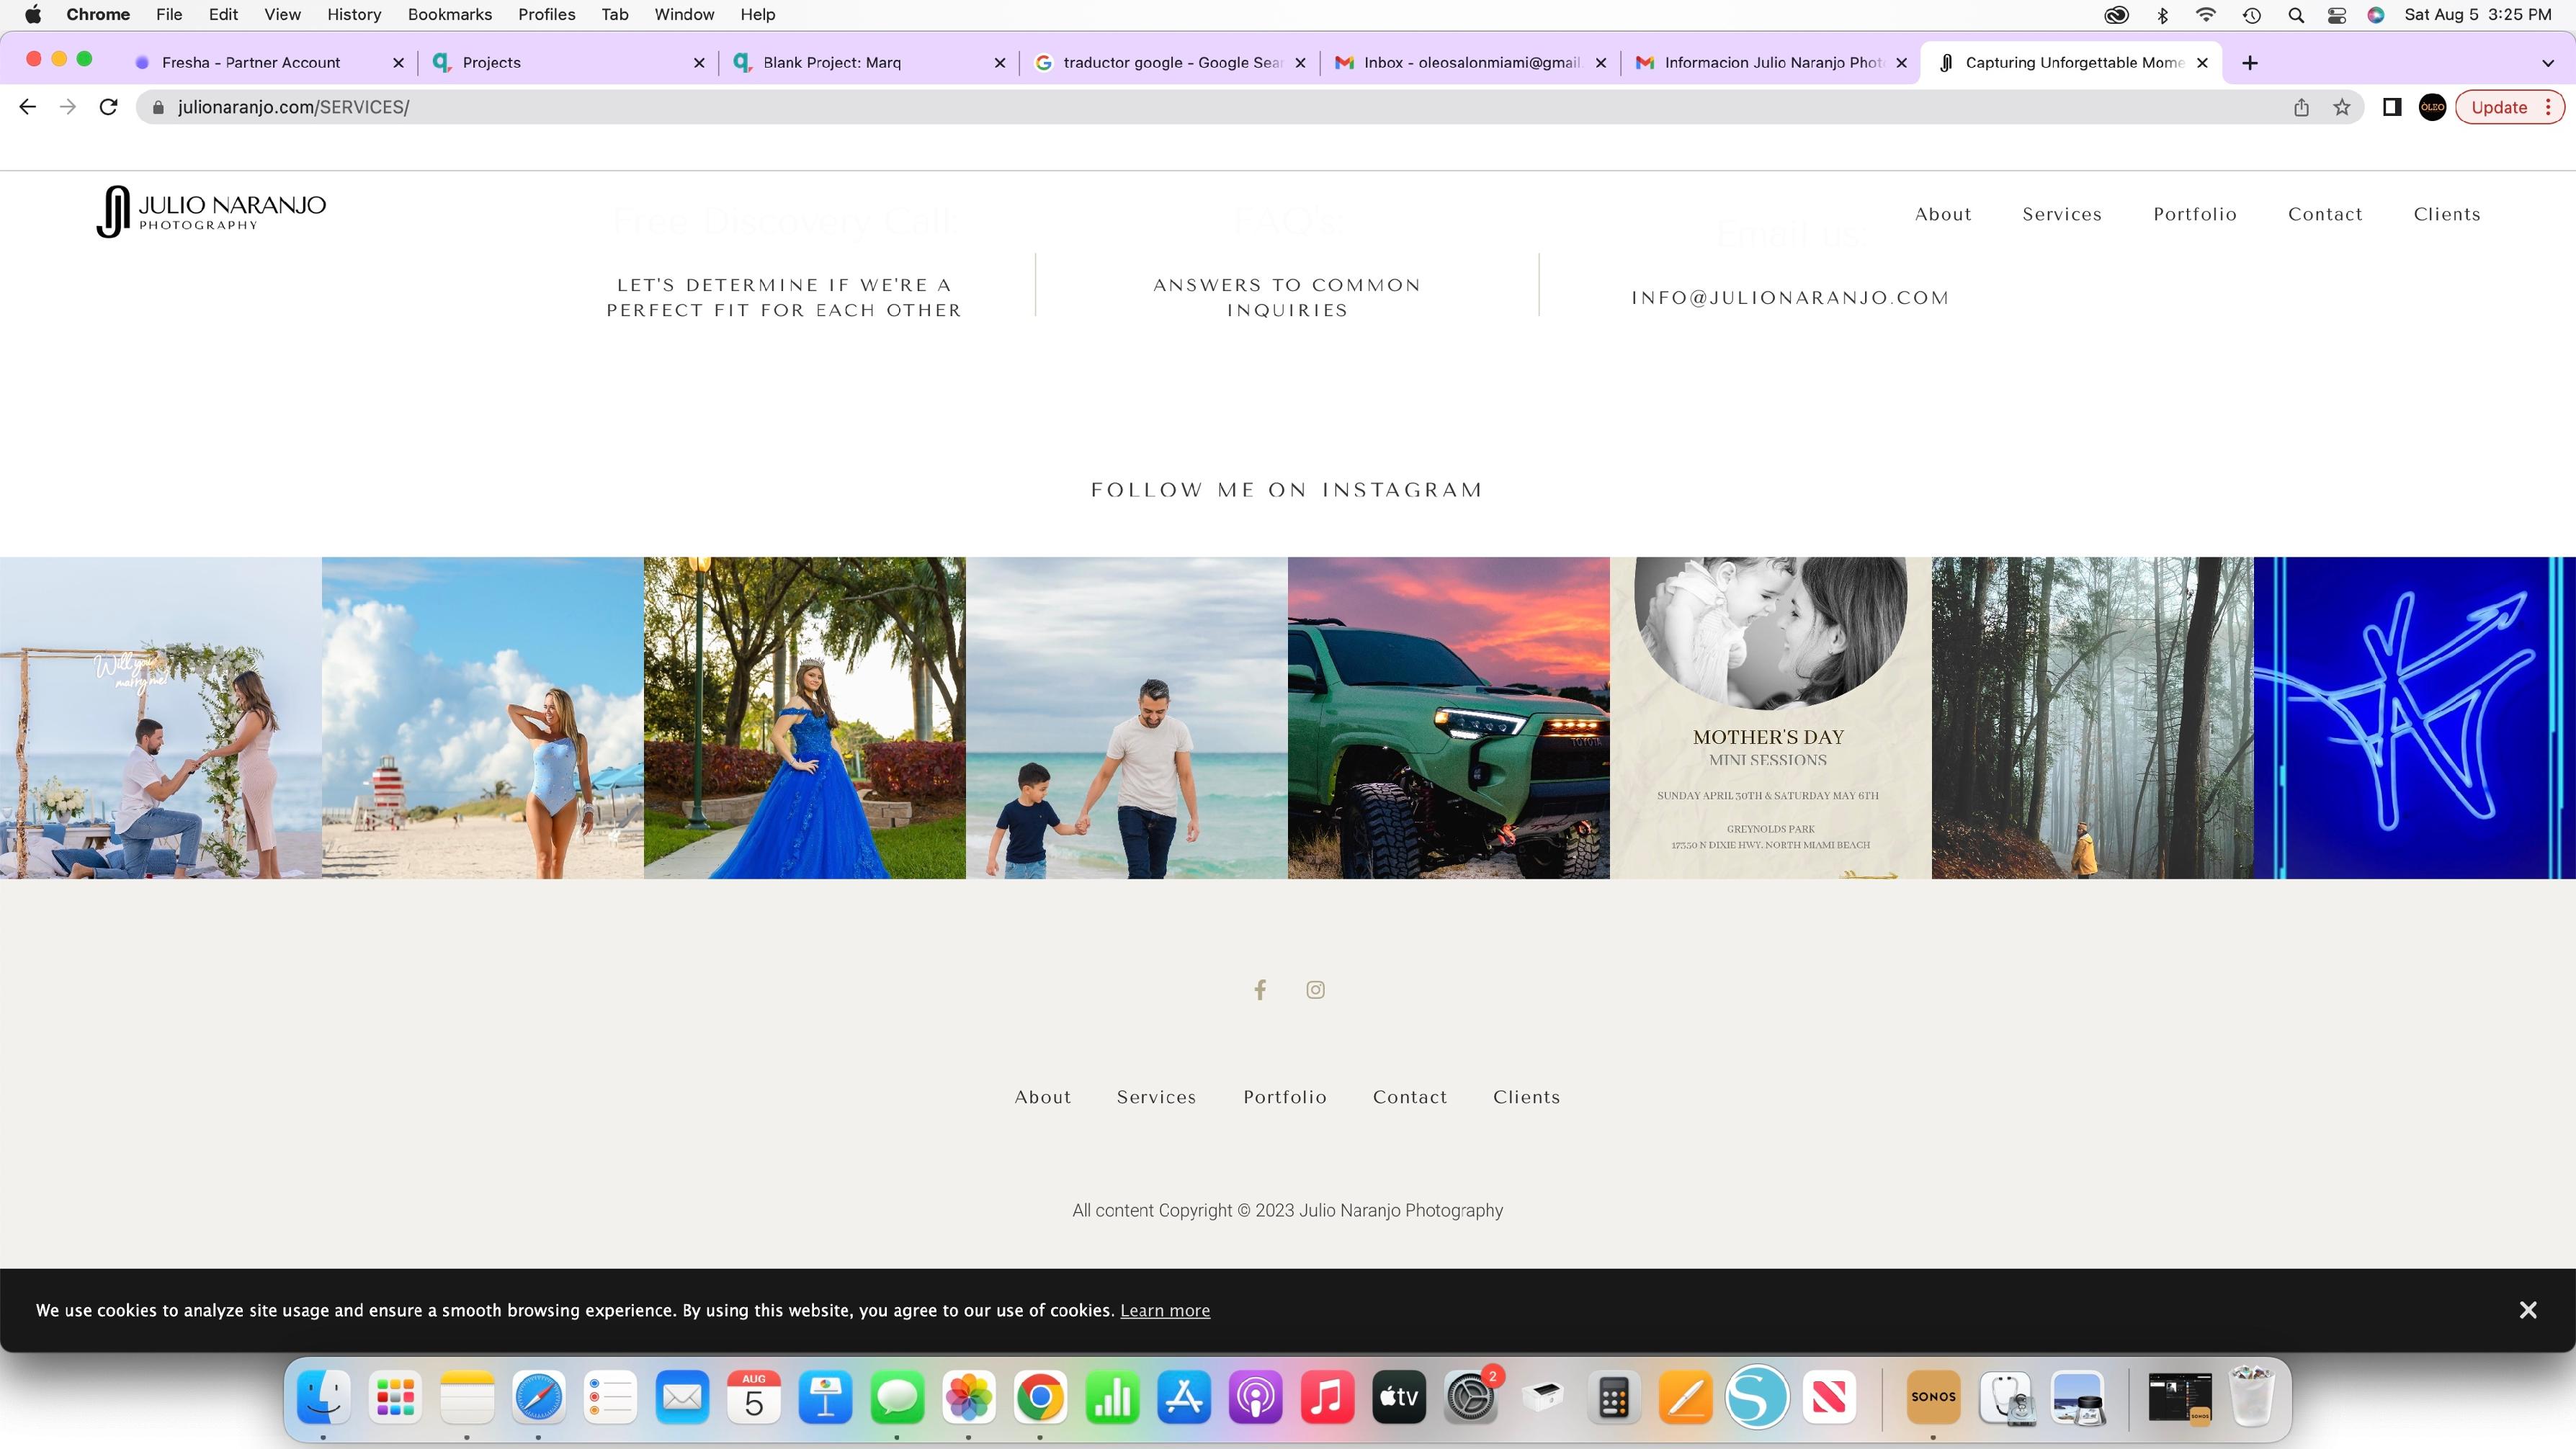
Task: Click the address bar URL field
Action: (x=1200, y=107)
